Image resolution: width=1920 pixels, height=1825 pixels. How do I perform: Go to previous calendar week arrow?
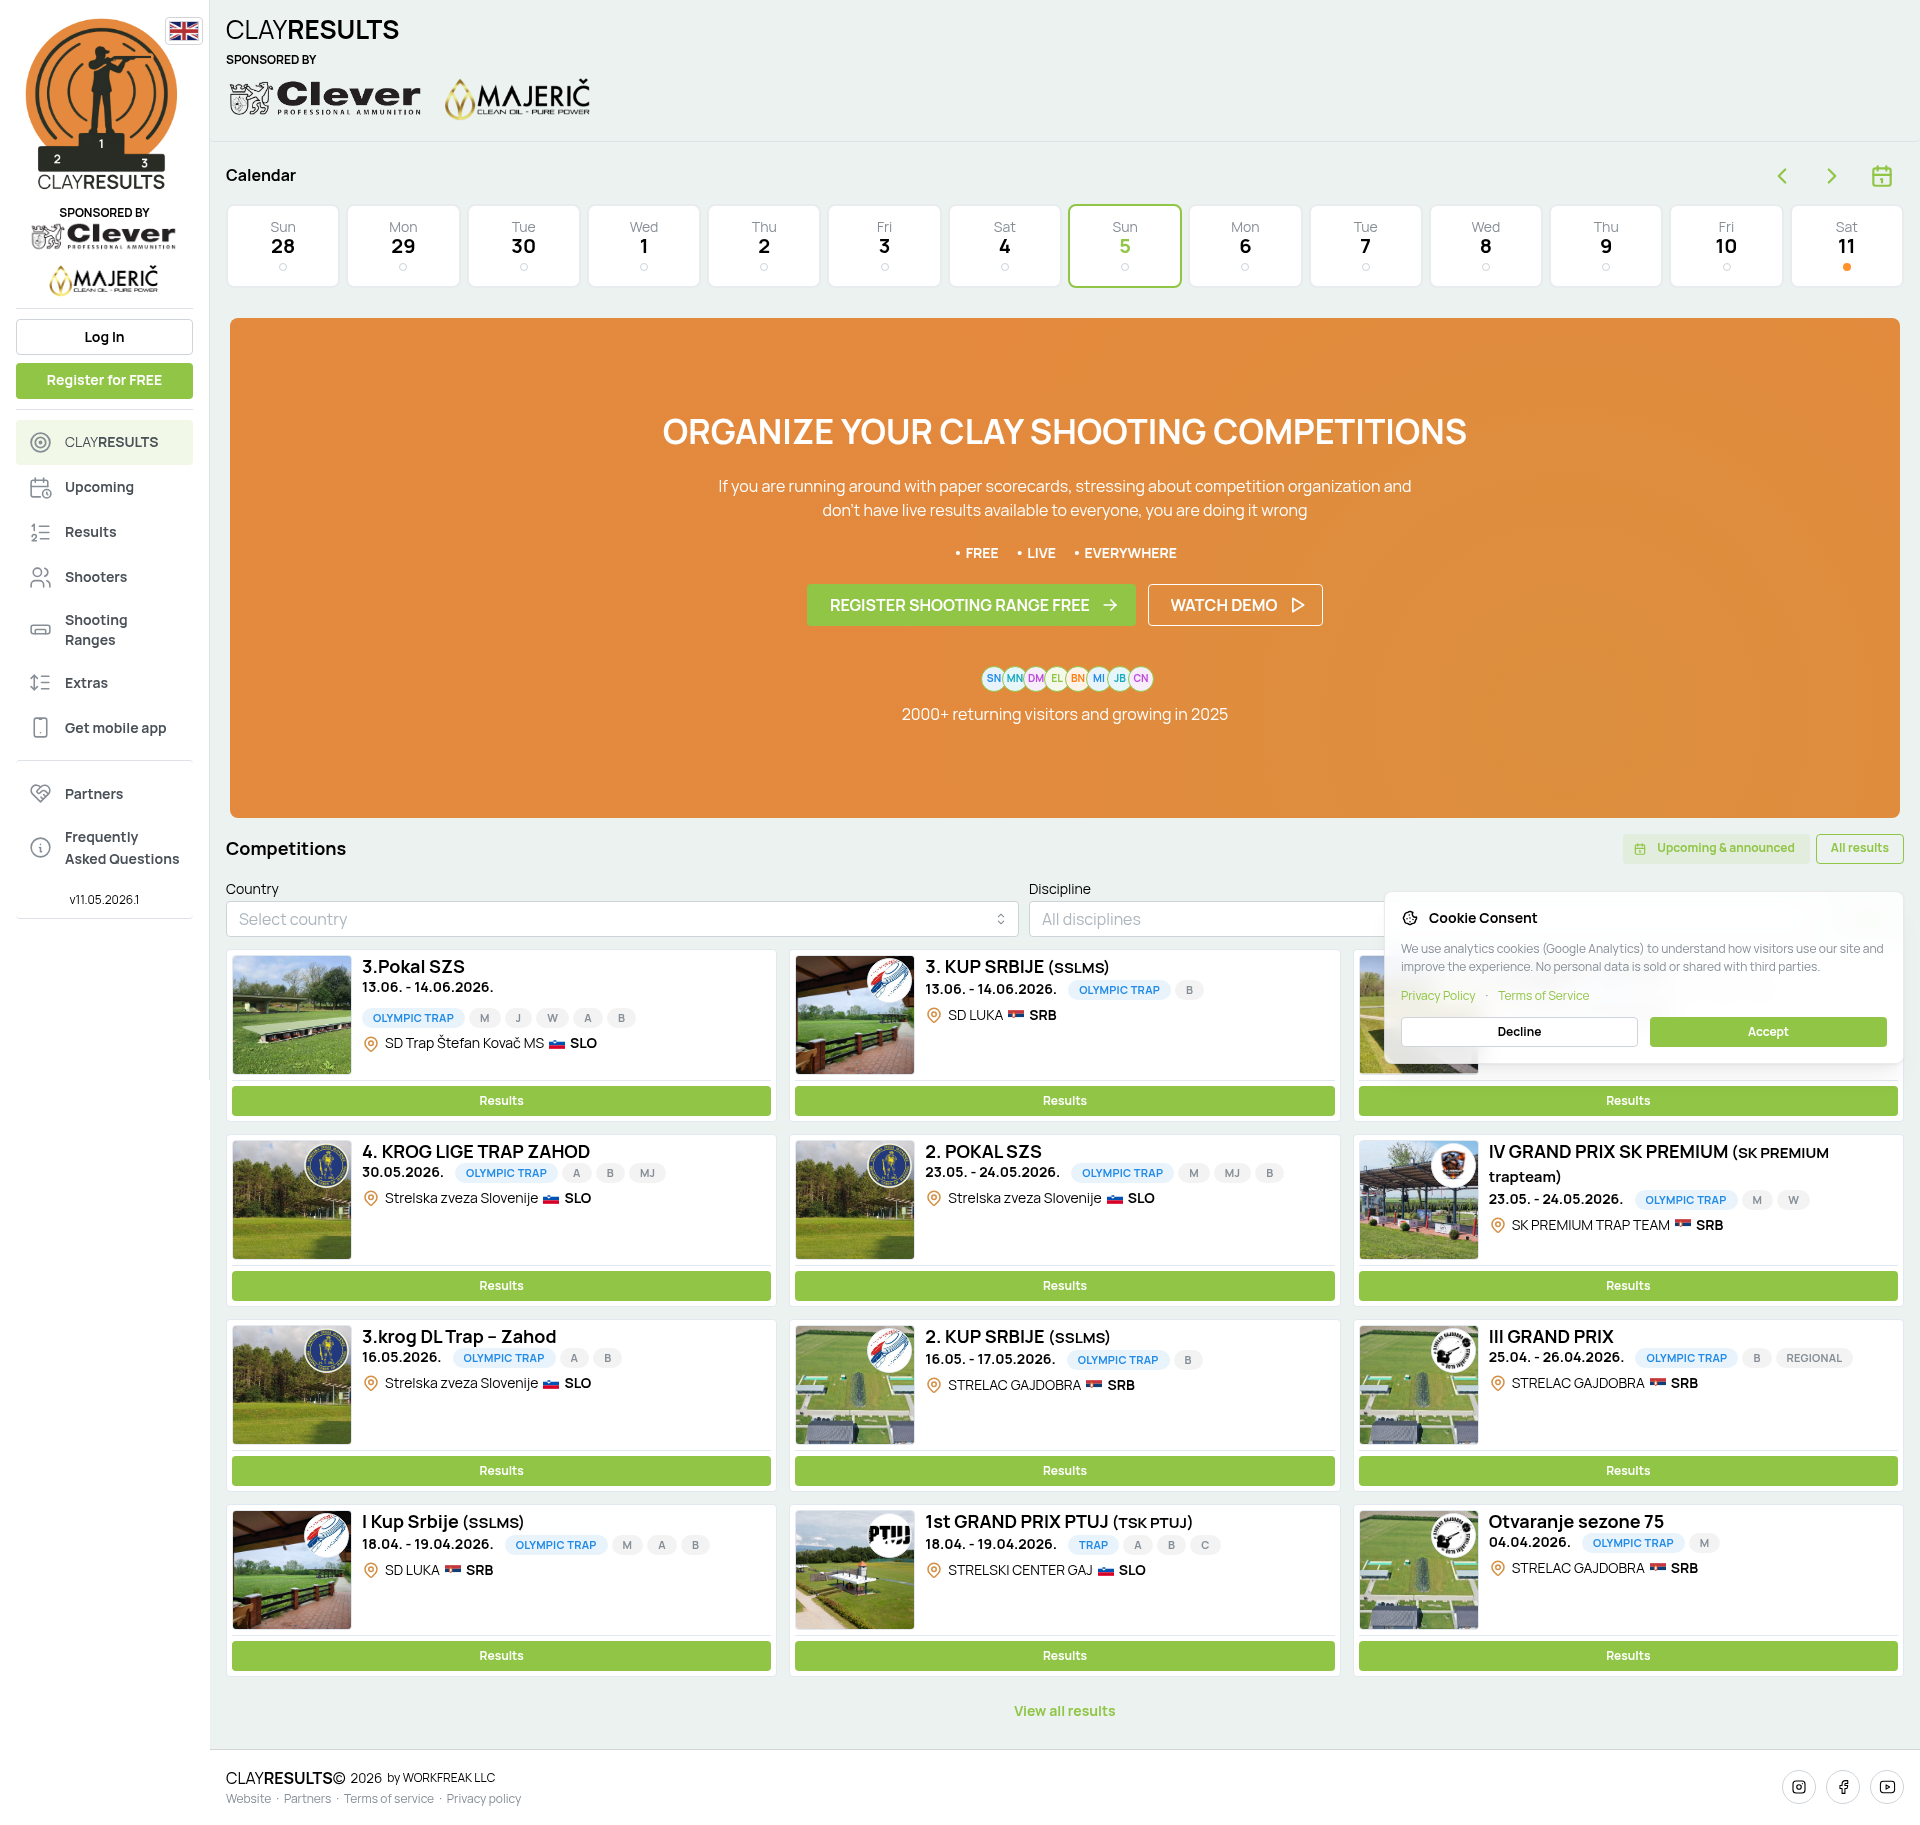coord(1782,176)
